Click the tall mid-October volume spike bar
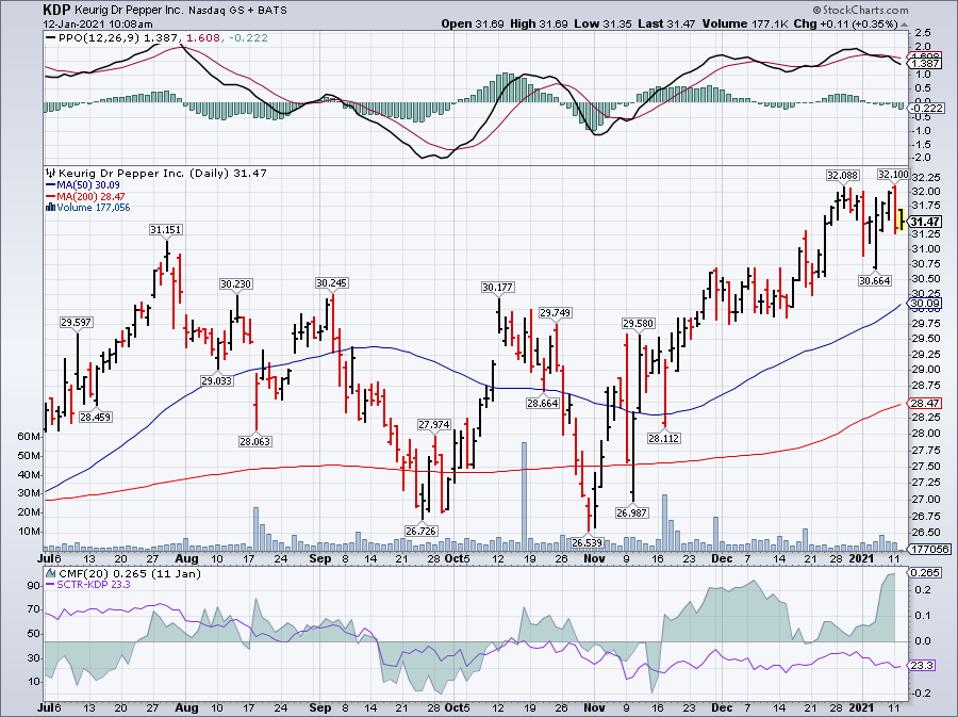This screenshot has width=958, height=717. pos(524,497)
